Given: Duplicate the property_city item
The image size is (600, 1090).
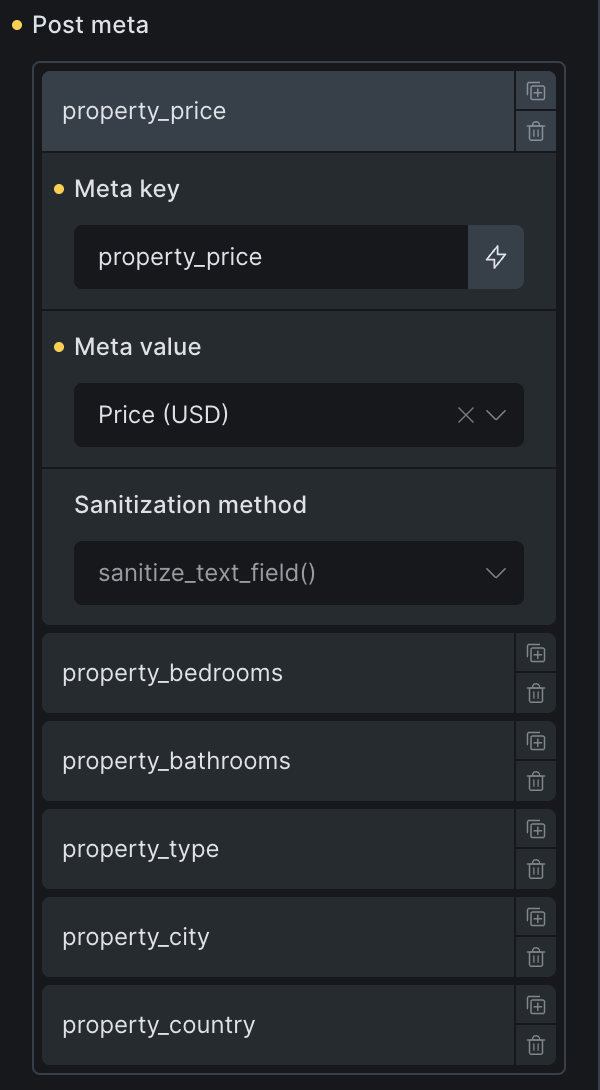Looking at the screenshot, I should 536,918.
